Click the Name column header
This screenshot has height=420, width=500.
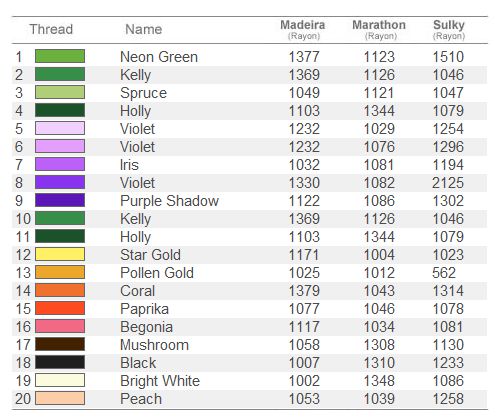(x=144, y=29)
